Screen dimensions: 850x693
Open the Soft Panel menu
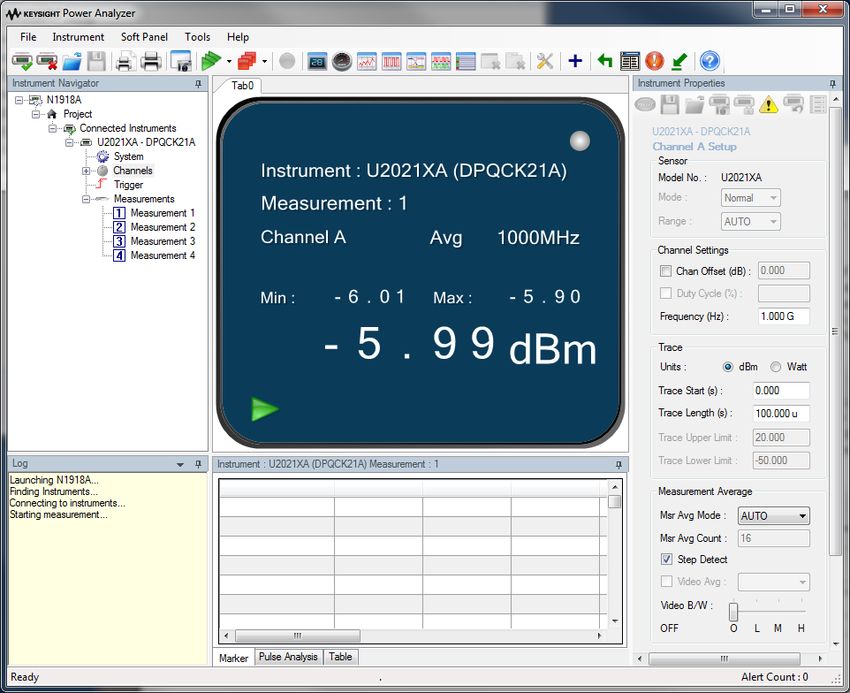pos(144,37)
